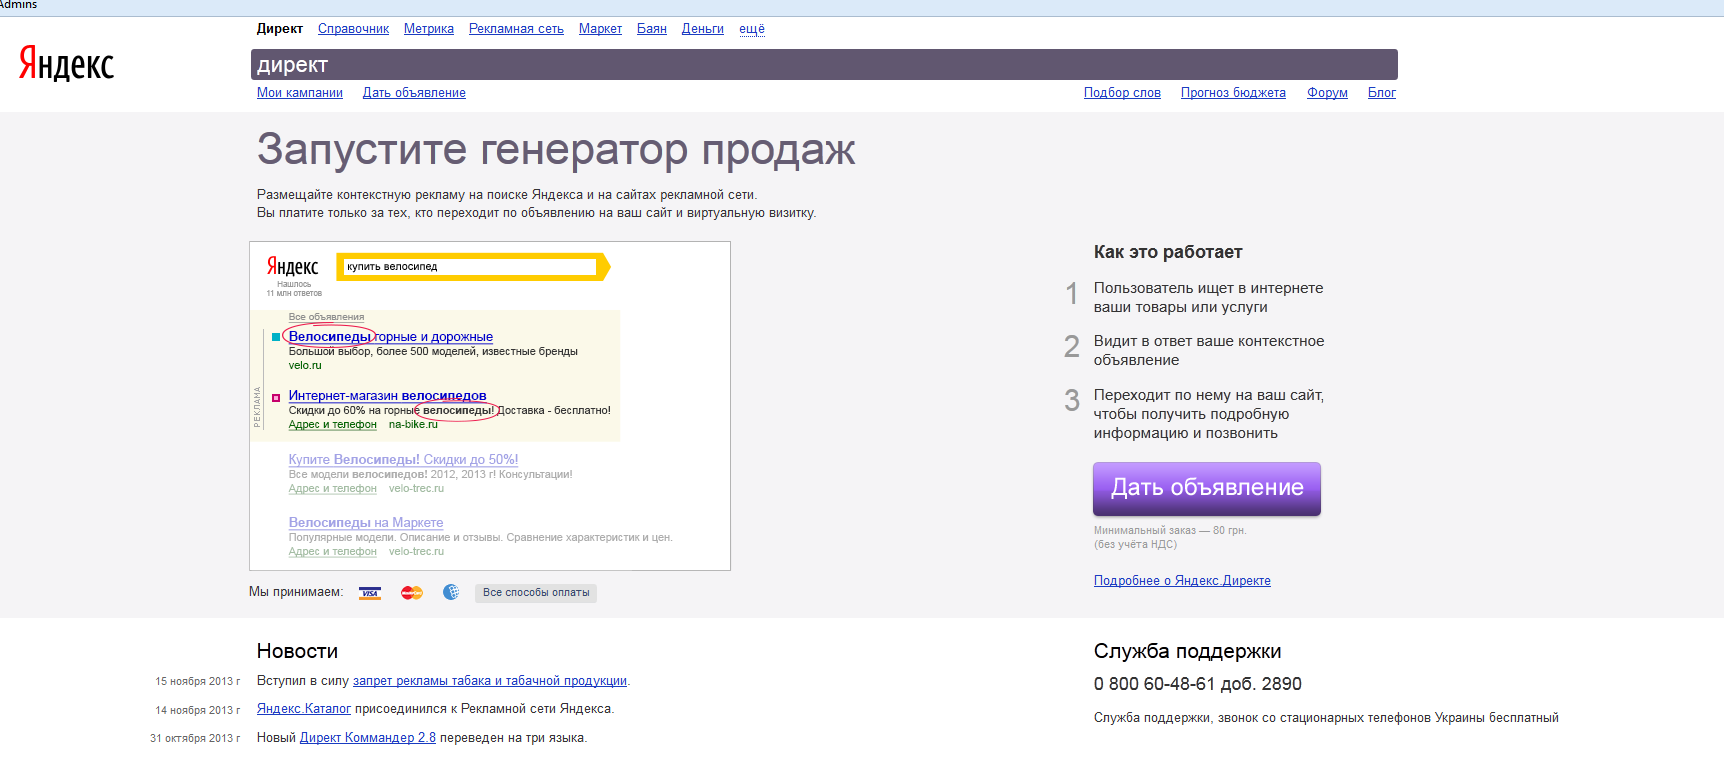Click the Яндекс logo
1724x760 pixels.
click(x=66, y=64)
